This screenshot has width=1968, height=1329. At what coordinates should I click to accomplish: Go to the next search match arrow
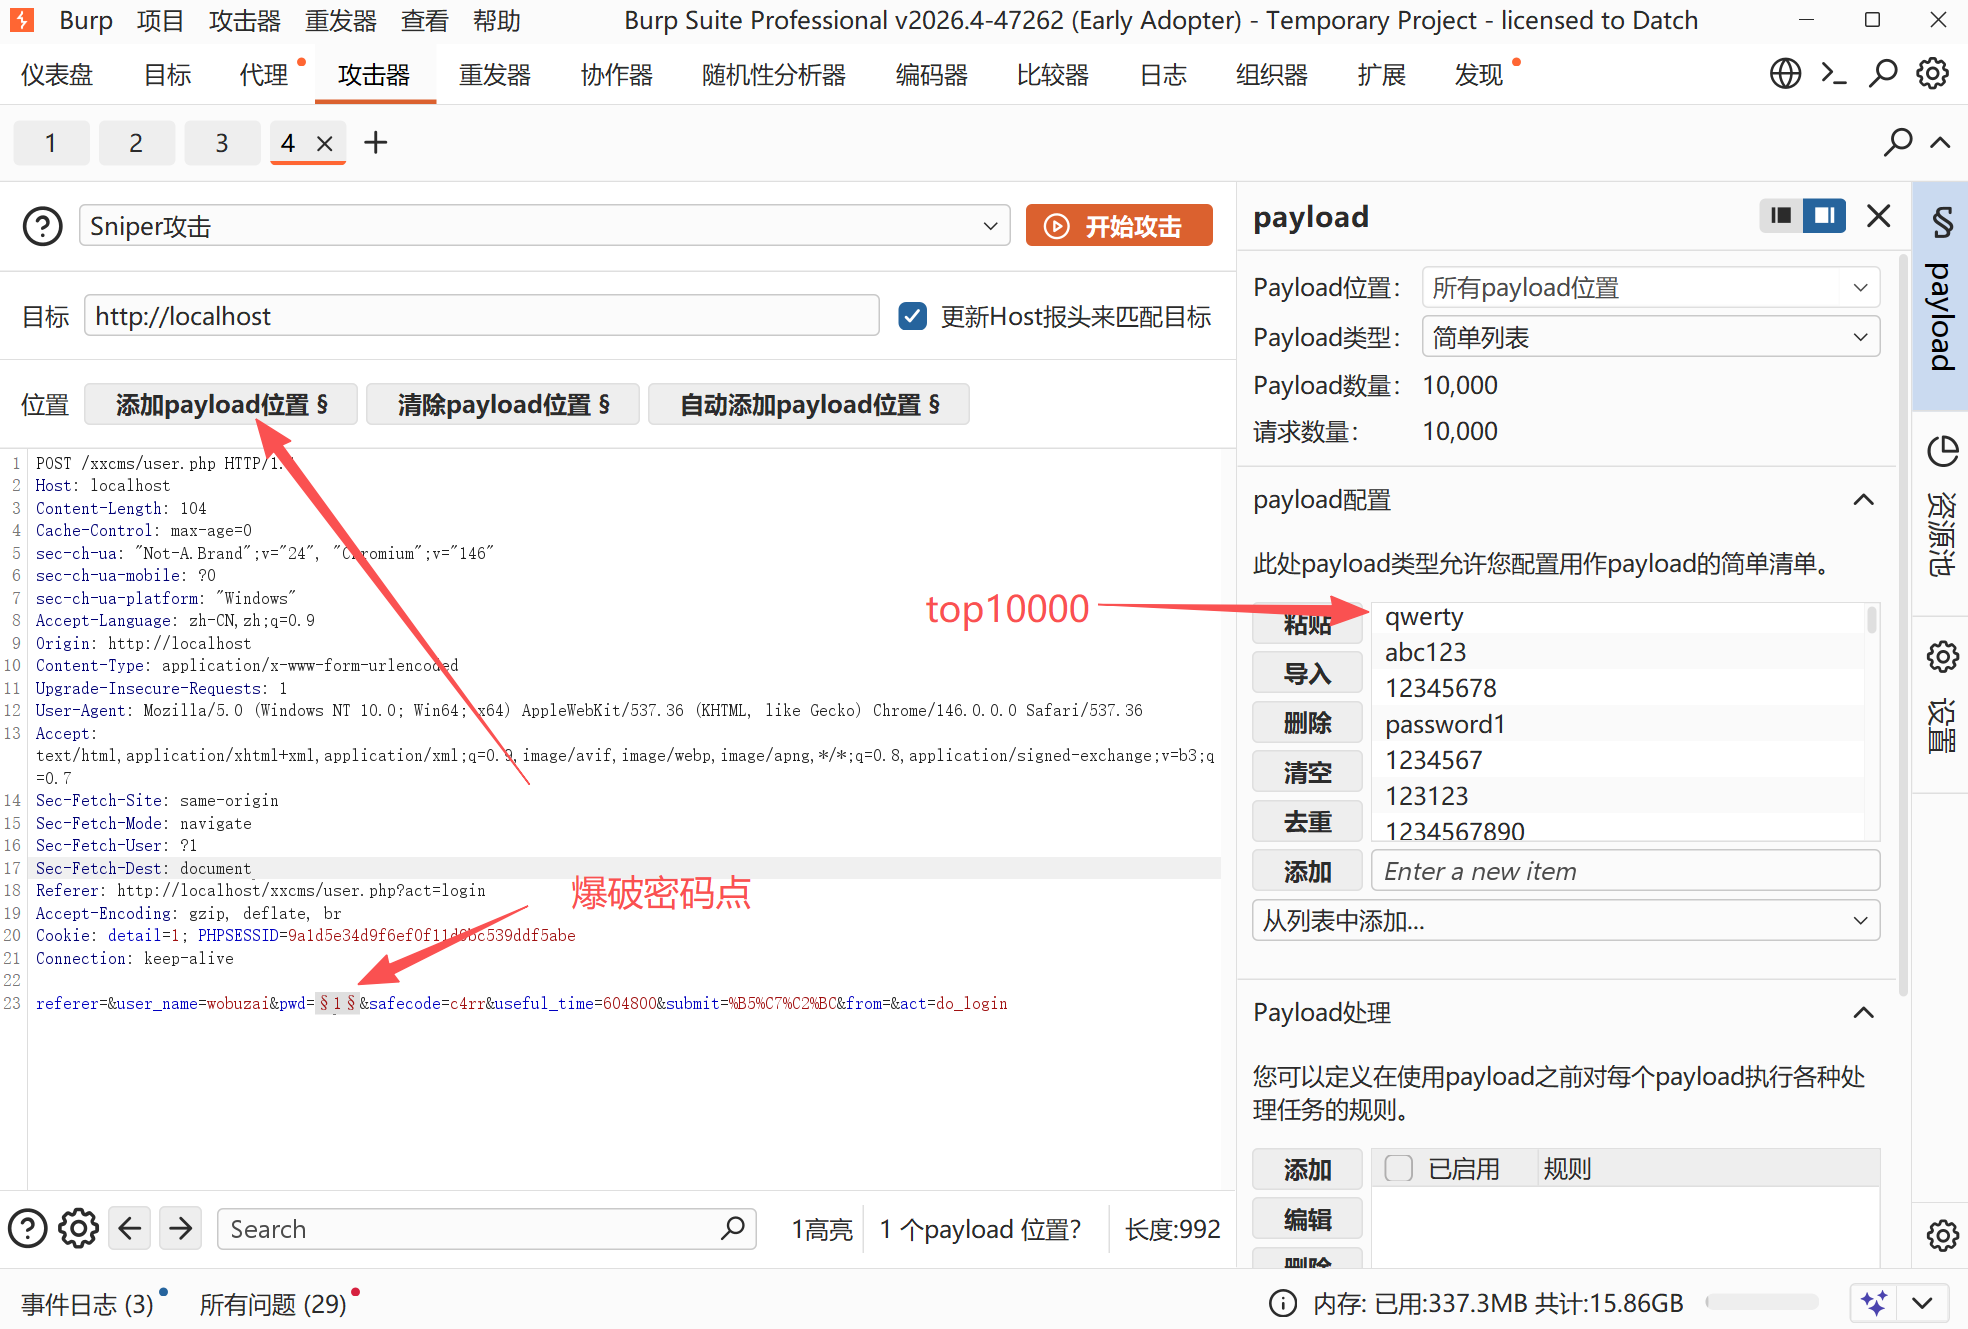[x=181, y=1229]
